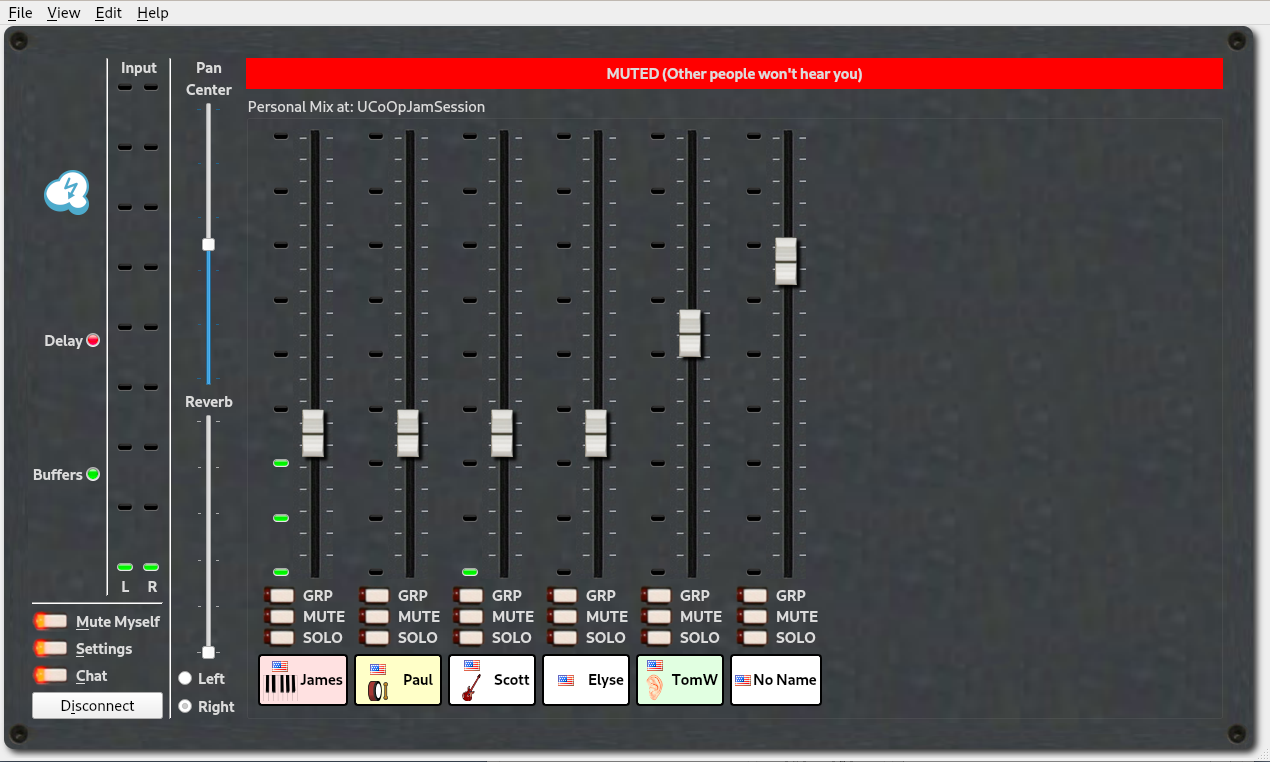Image resolution: width=1270 pixels, height=762 pixels.
Task: Click James's piano keyboard instrument icon
Action: (280, 685)
